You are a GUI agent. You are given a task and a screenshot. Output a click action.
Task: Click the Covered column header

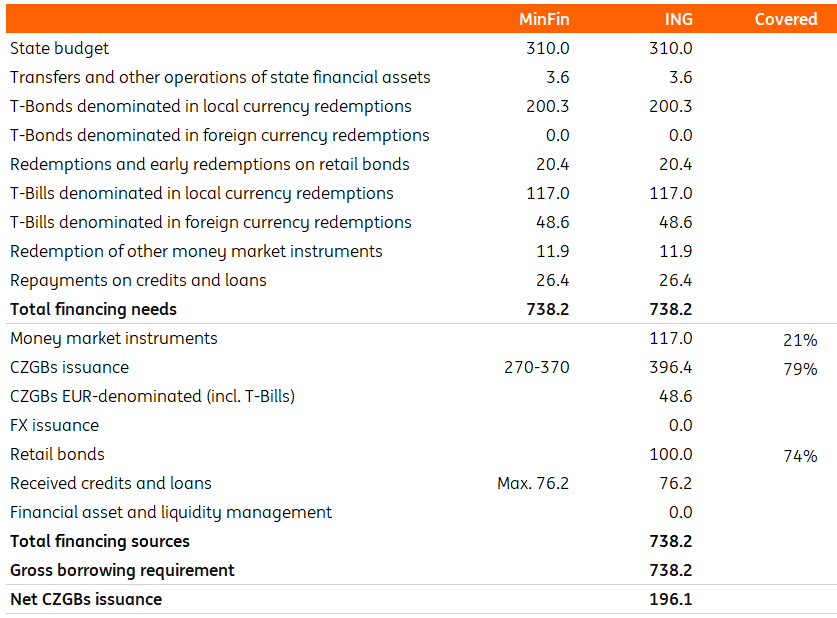pos(786,19)
